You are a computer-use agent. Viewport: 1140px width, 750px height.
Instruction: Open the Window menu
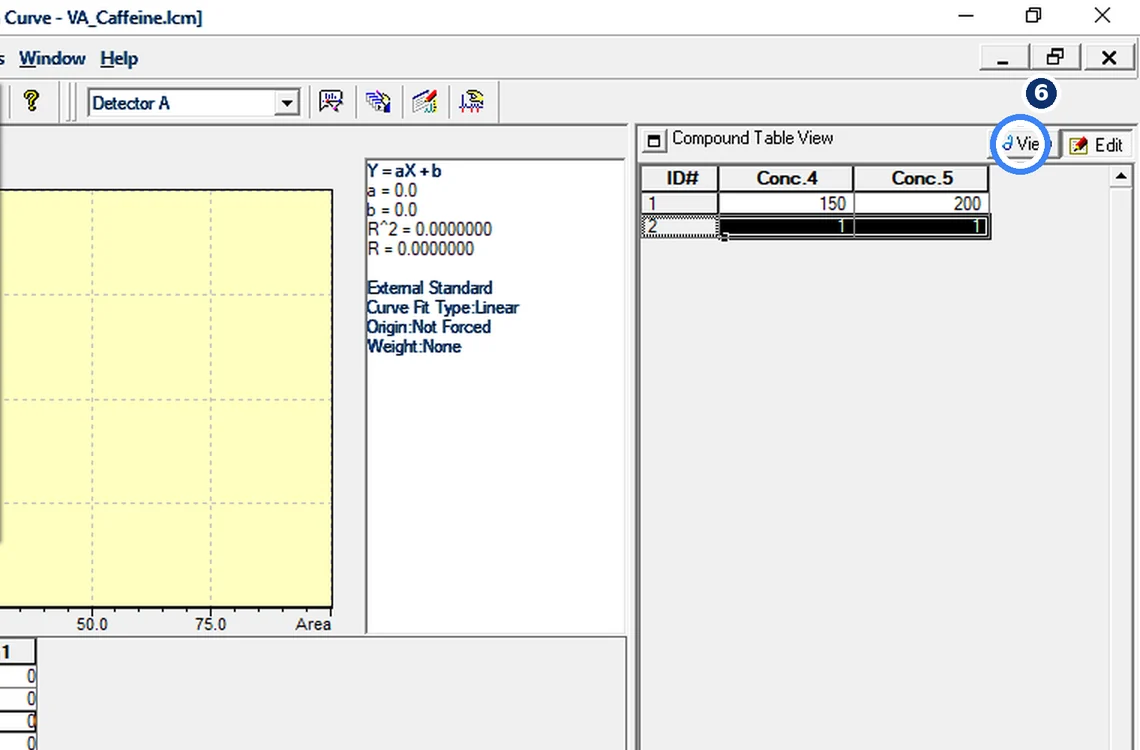[x=52, y=58]
